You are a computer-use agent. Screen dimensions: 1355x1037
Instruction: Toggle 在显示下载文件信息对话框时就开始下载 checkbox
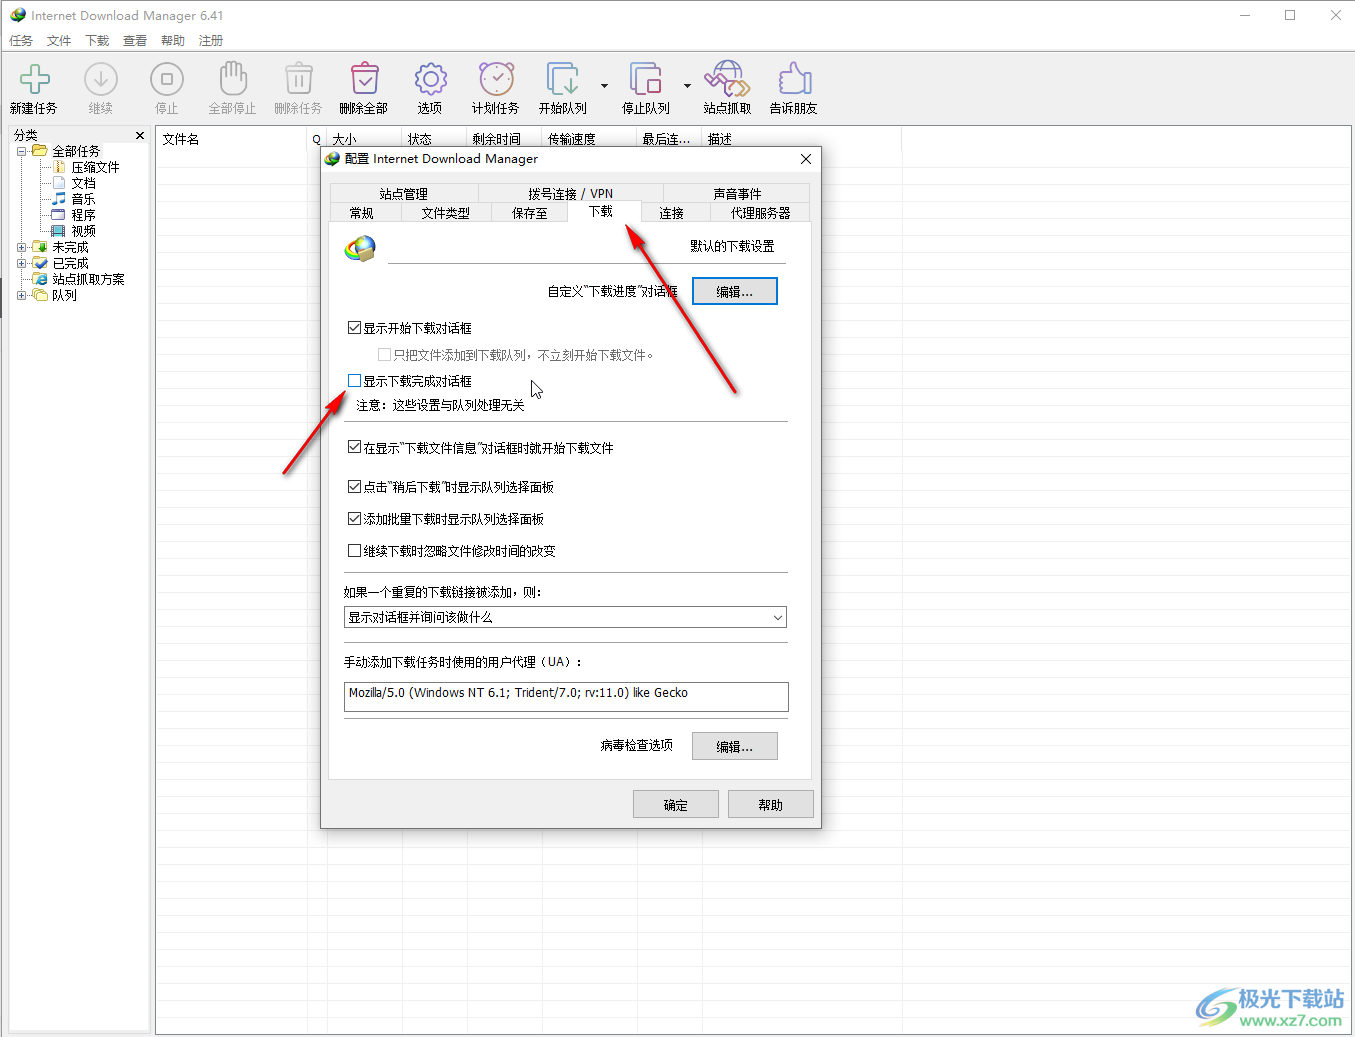pyautogui.click(x=354, y=447)
